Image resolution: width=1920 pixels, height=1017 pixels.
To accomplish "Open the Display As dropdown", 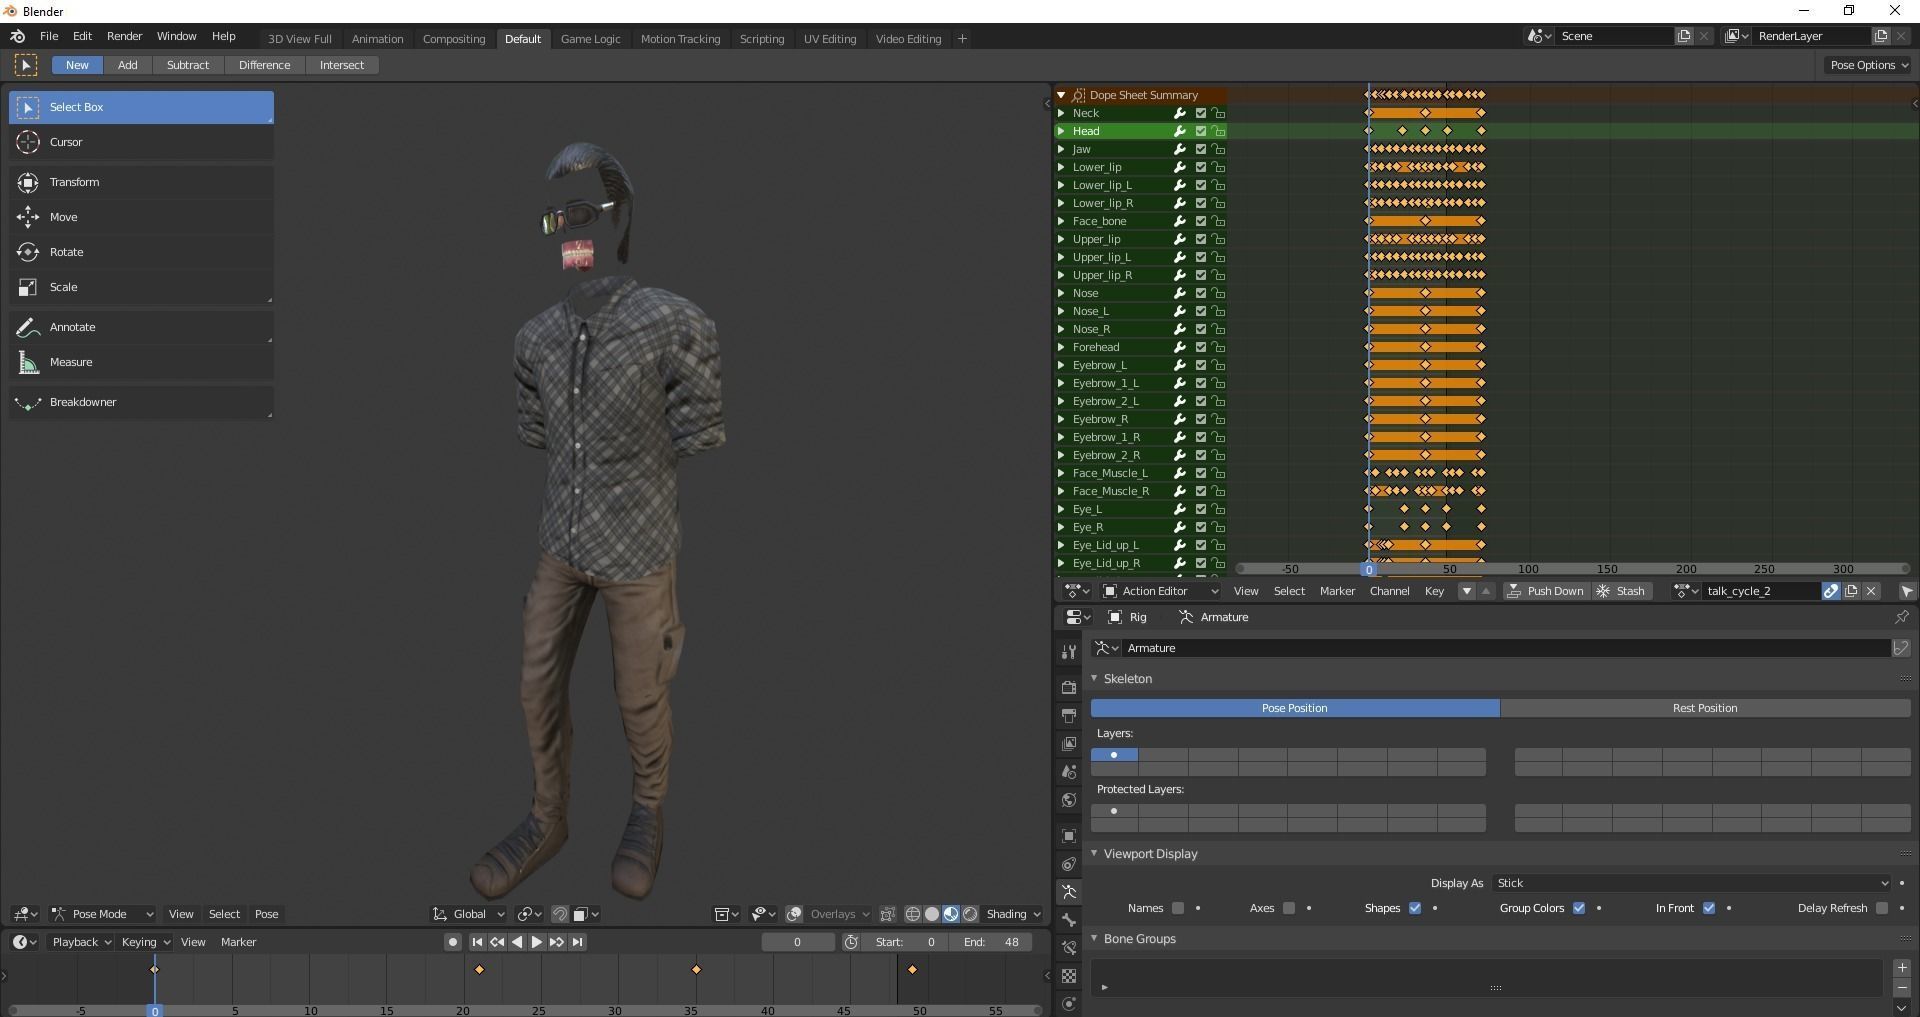I will coord(1691,883).
